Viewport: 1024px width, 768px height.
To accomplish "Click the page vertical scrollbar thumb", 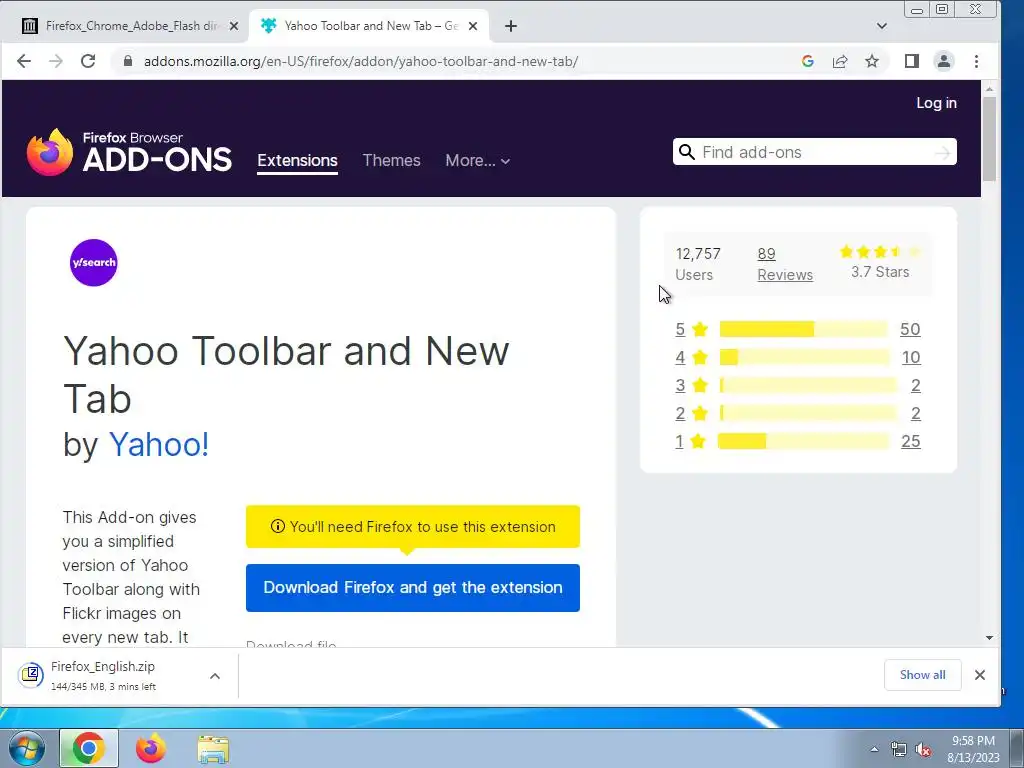I will 989,139.
